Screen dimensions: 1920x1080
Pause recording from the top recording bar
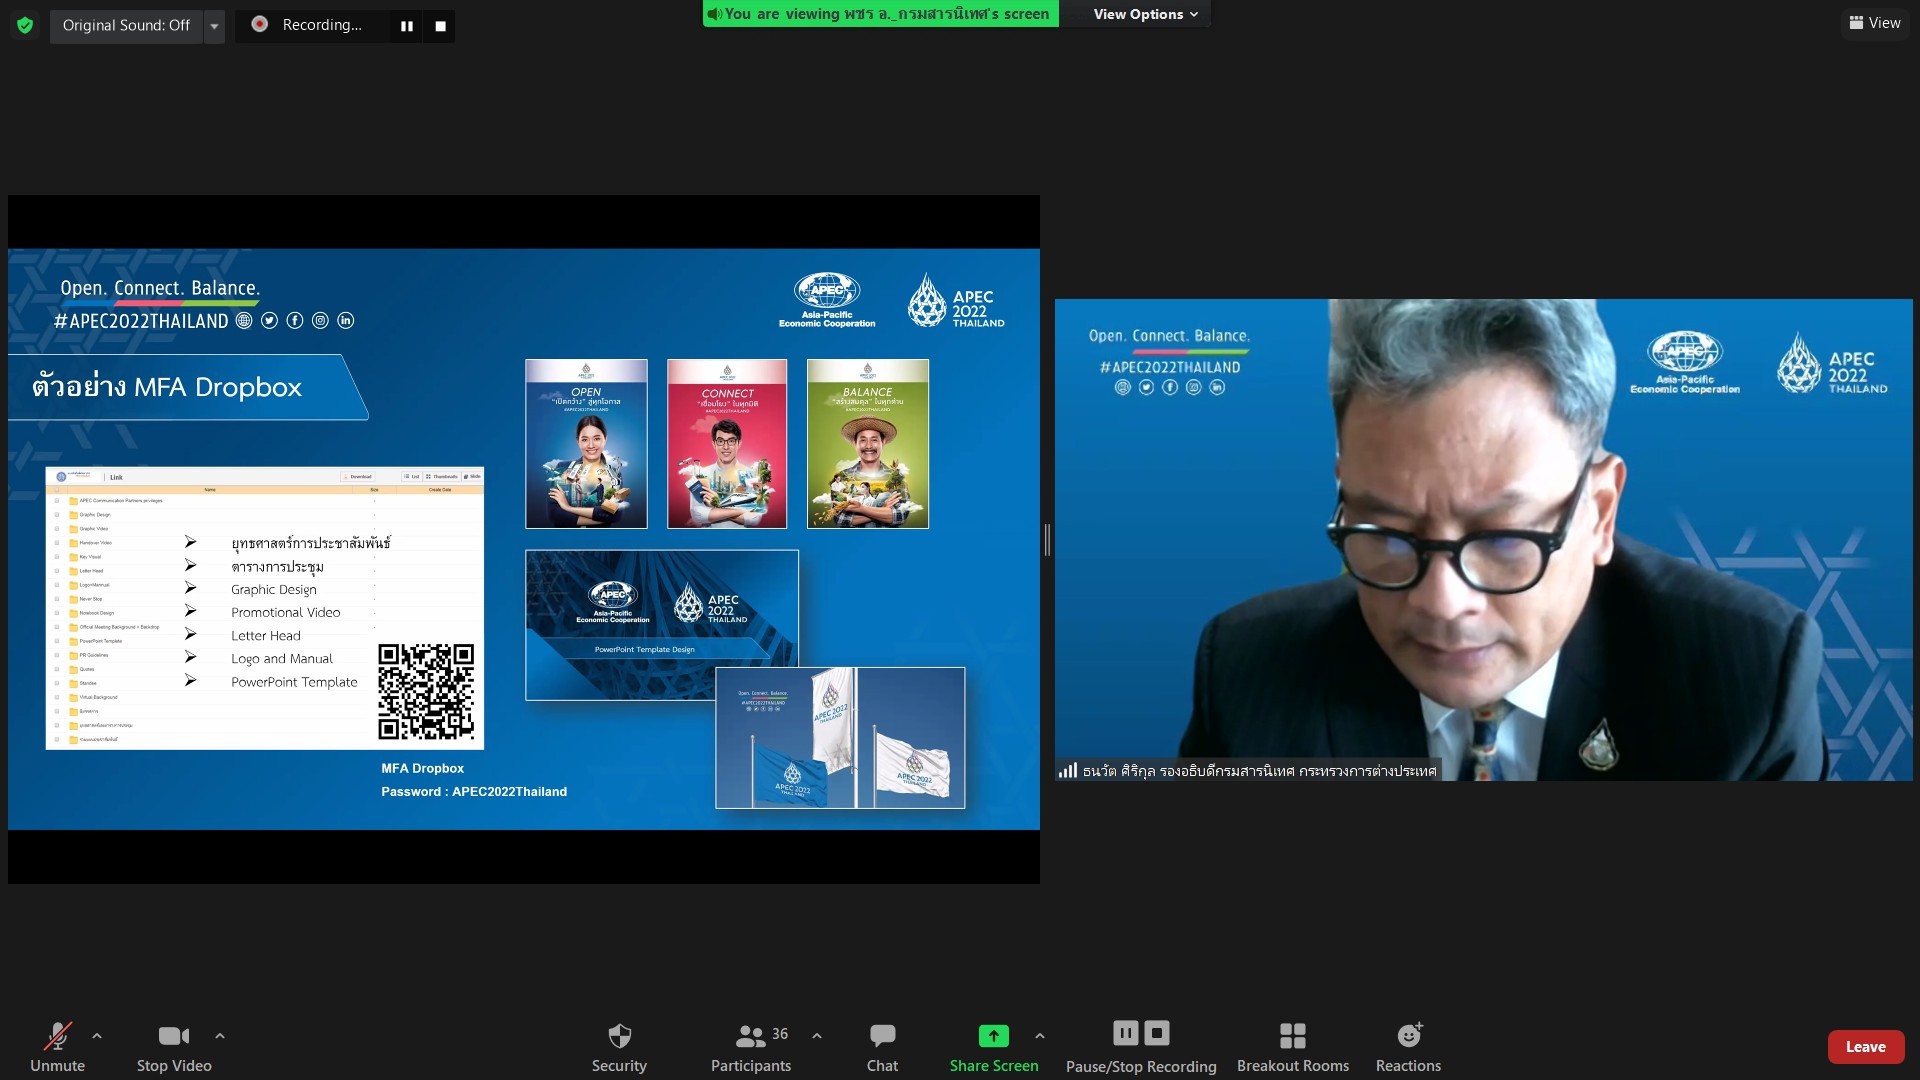coord(407,26)
